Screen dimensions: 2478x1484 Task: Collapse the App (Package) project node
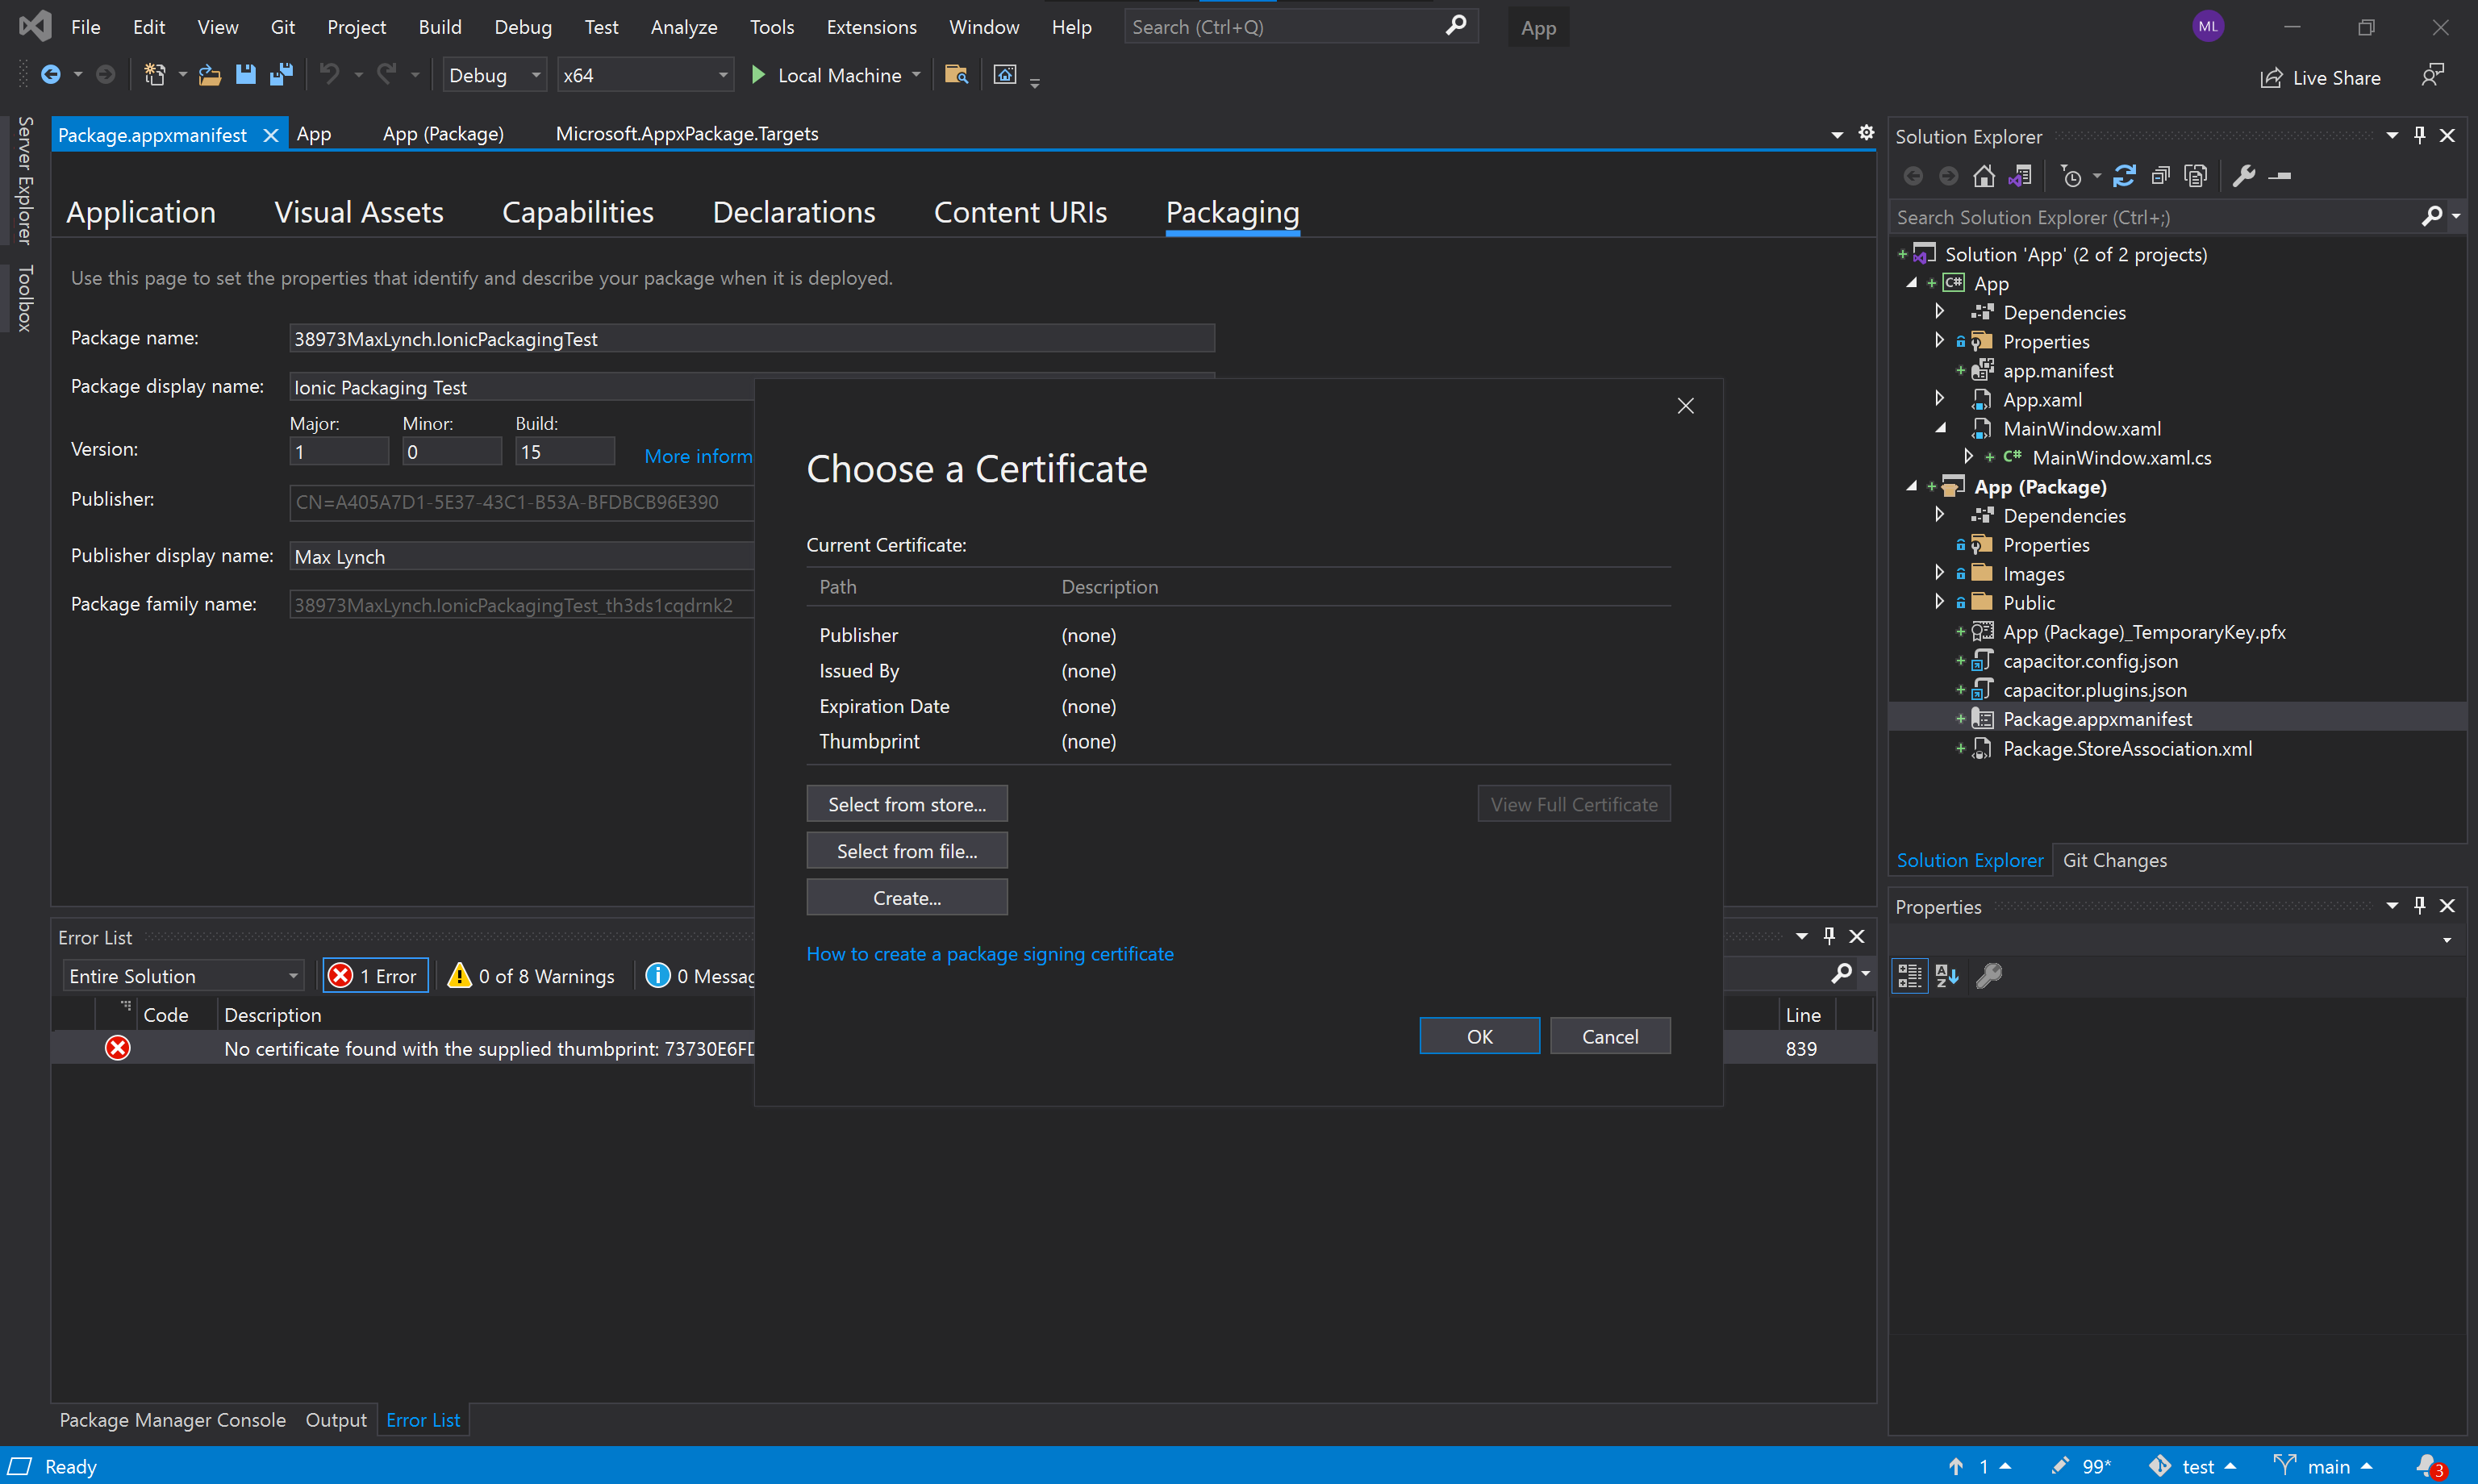click(1911, 486)
